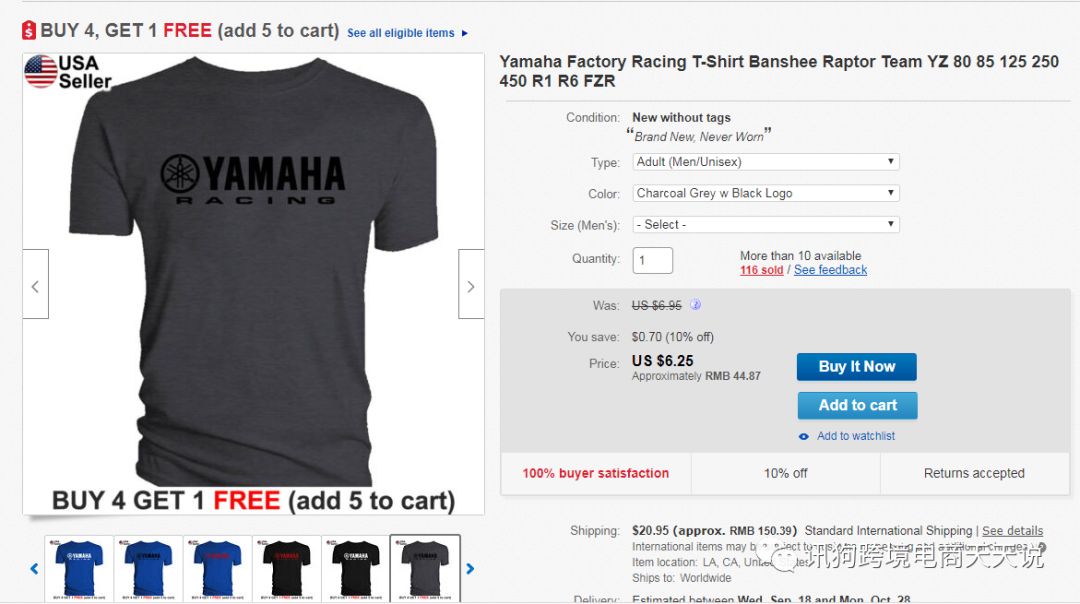Click the Buy It Now button
This screenshot has height=604, width=1080.
(856, 367)
